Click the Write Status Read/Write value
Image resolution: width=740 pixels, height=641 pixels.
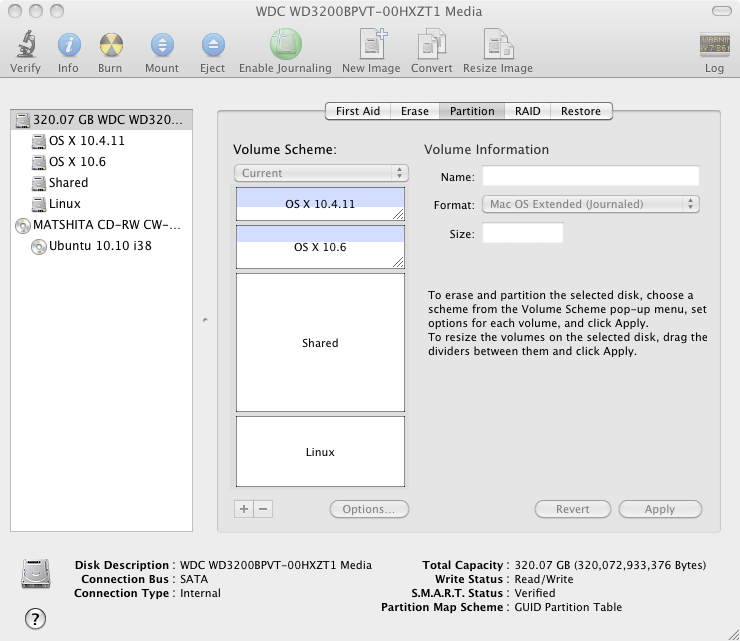[544, 579]
